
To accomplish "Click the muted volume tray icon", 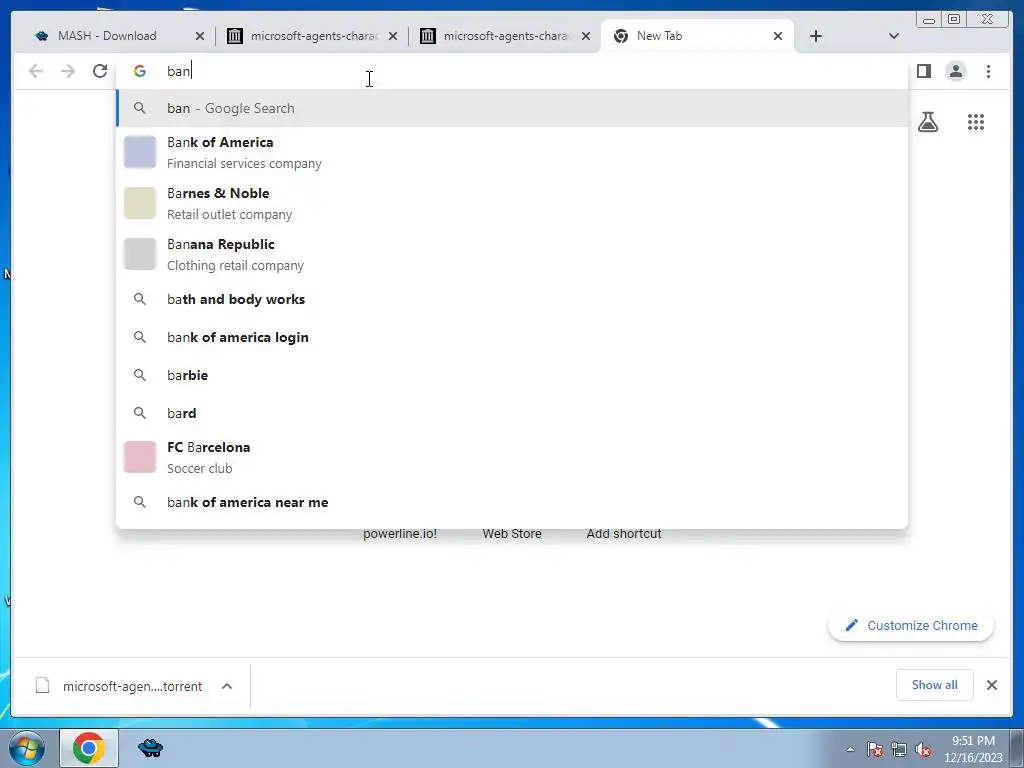I will [x=923, y=750].
